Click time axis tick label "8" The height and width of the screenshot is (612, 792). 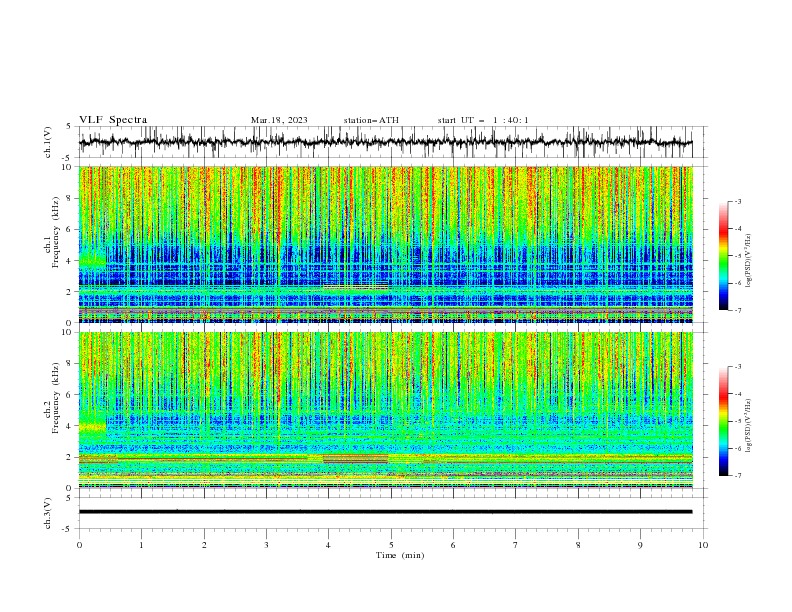(578, 545)
